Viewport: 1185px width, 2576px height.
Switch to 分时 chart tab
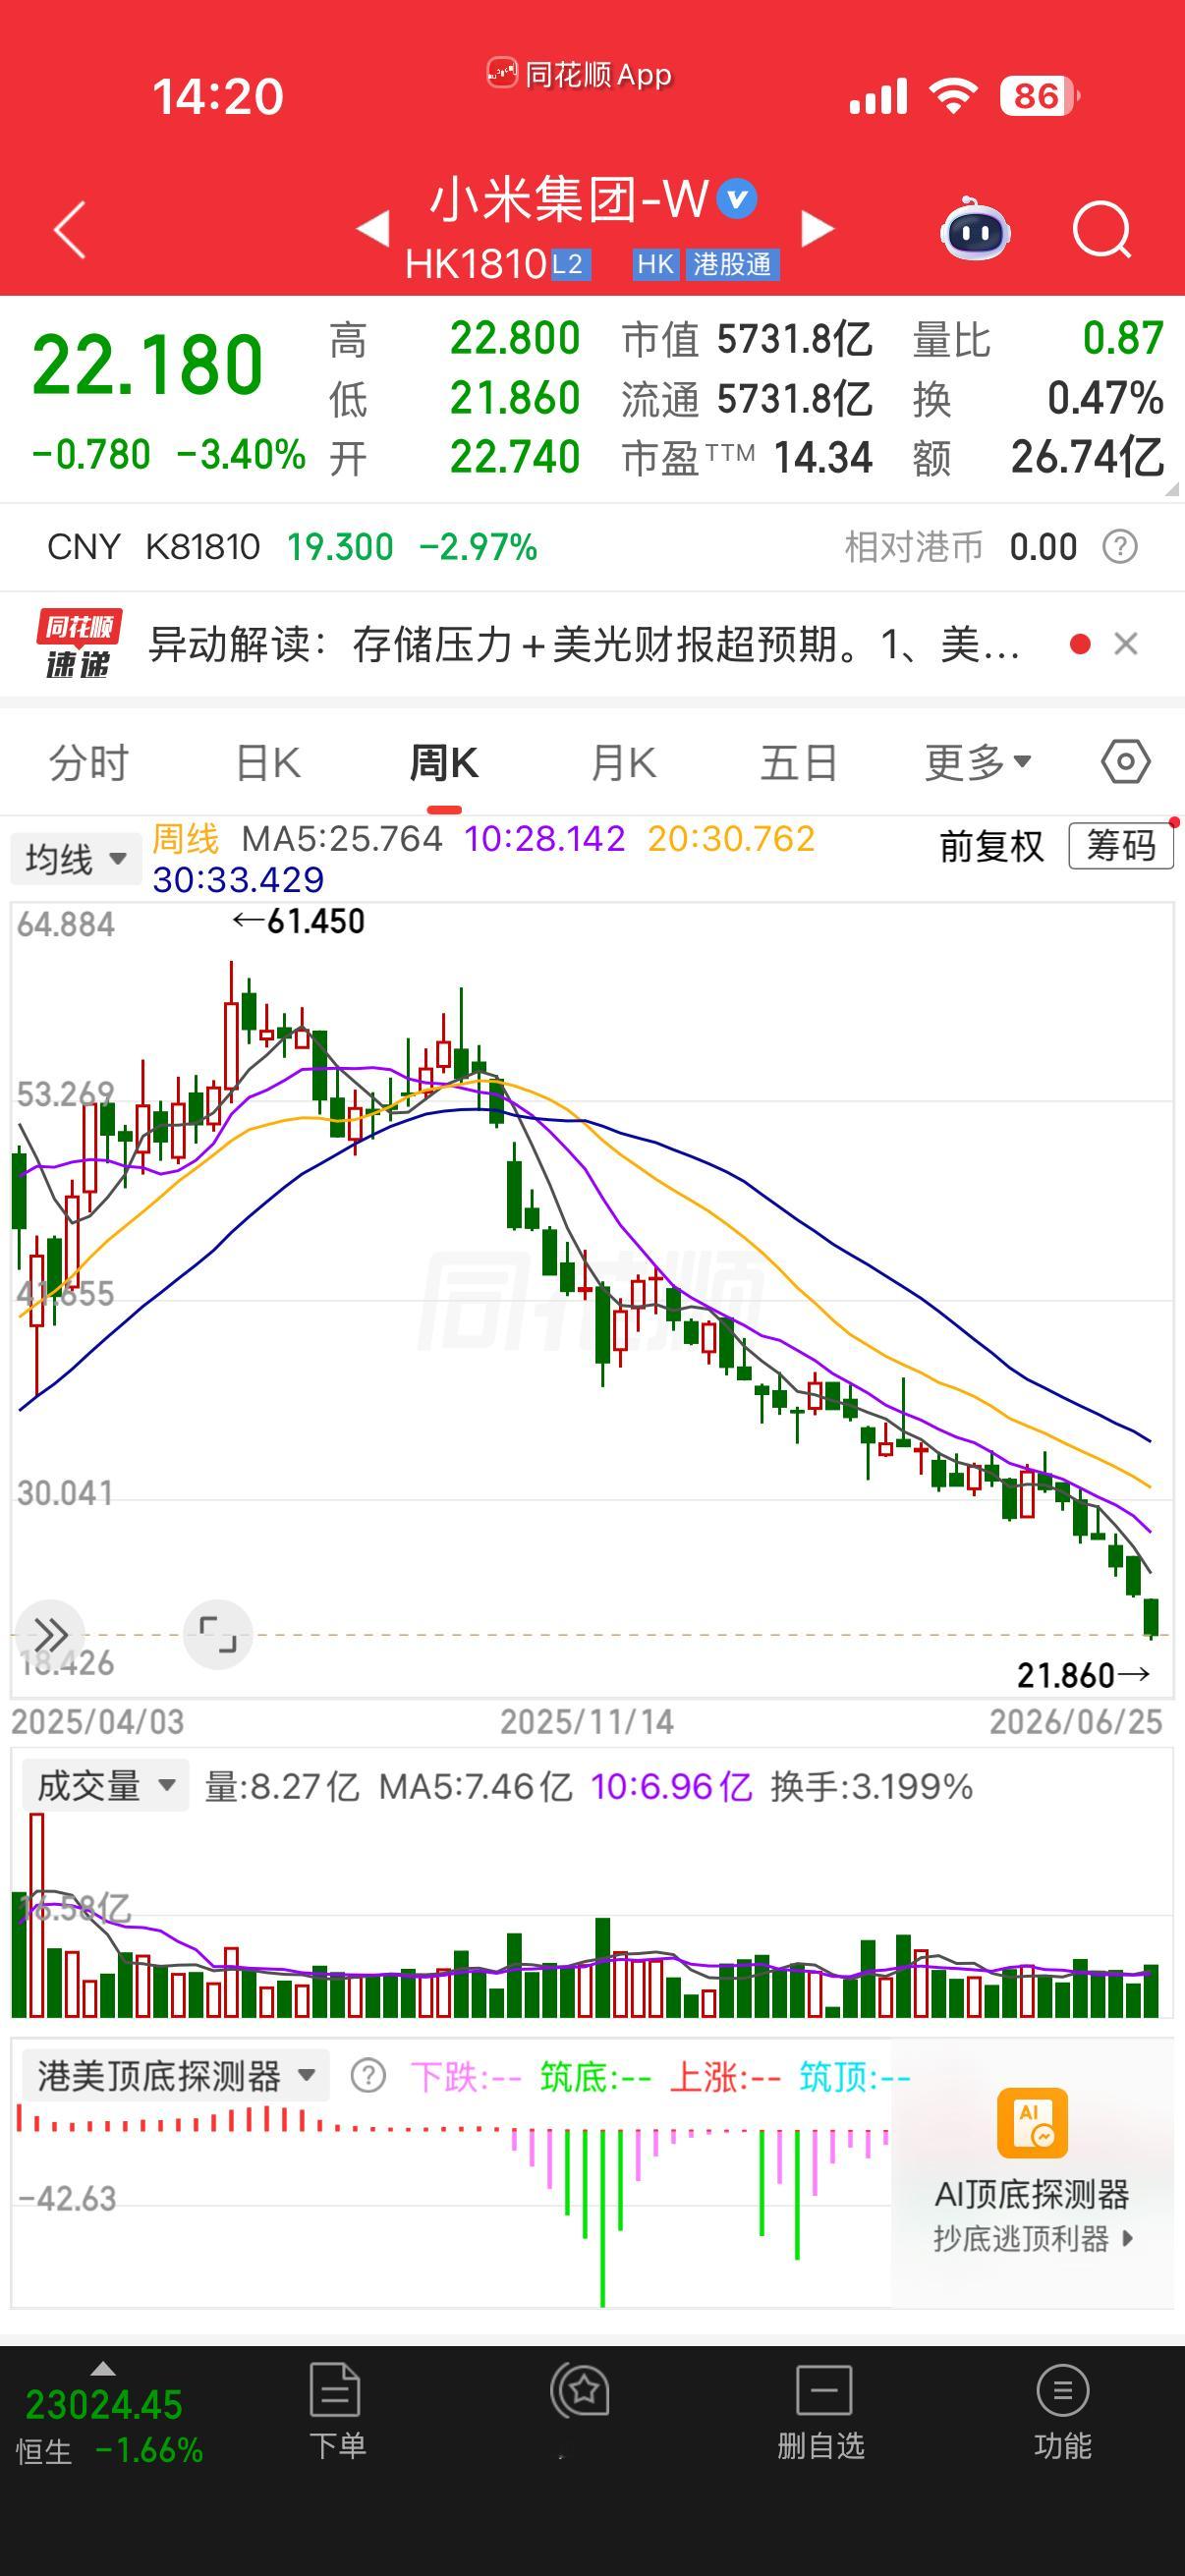coord(89,763)
